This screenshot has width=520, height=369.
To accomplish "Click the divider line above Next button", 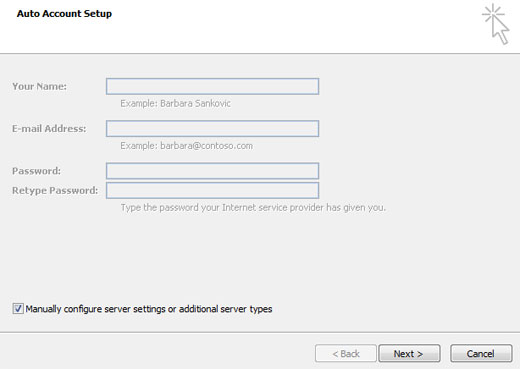I will click(260, 332).
